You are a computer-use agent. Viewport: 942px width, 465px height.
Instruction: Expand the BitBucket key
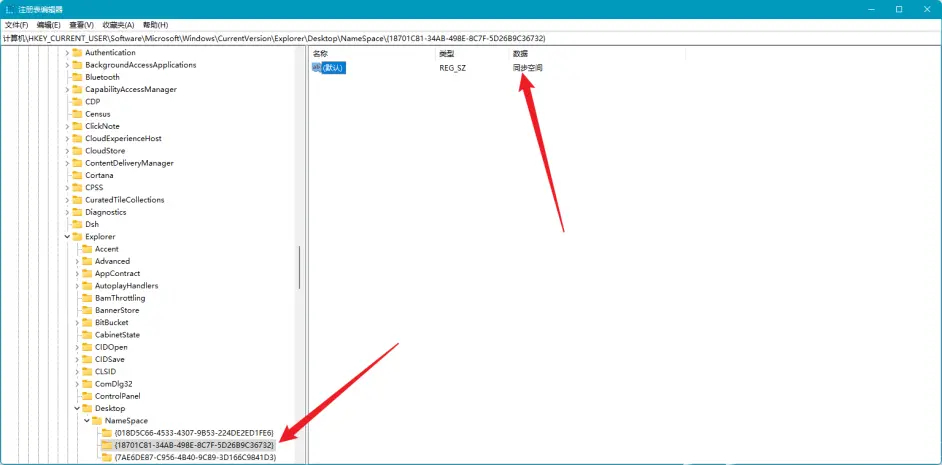click(x=77, y=323)
